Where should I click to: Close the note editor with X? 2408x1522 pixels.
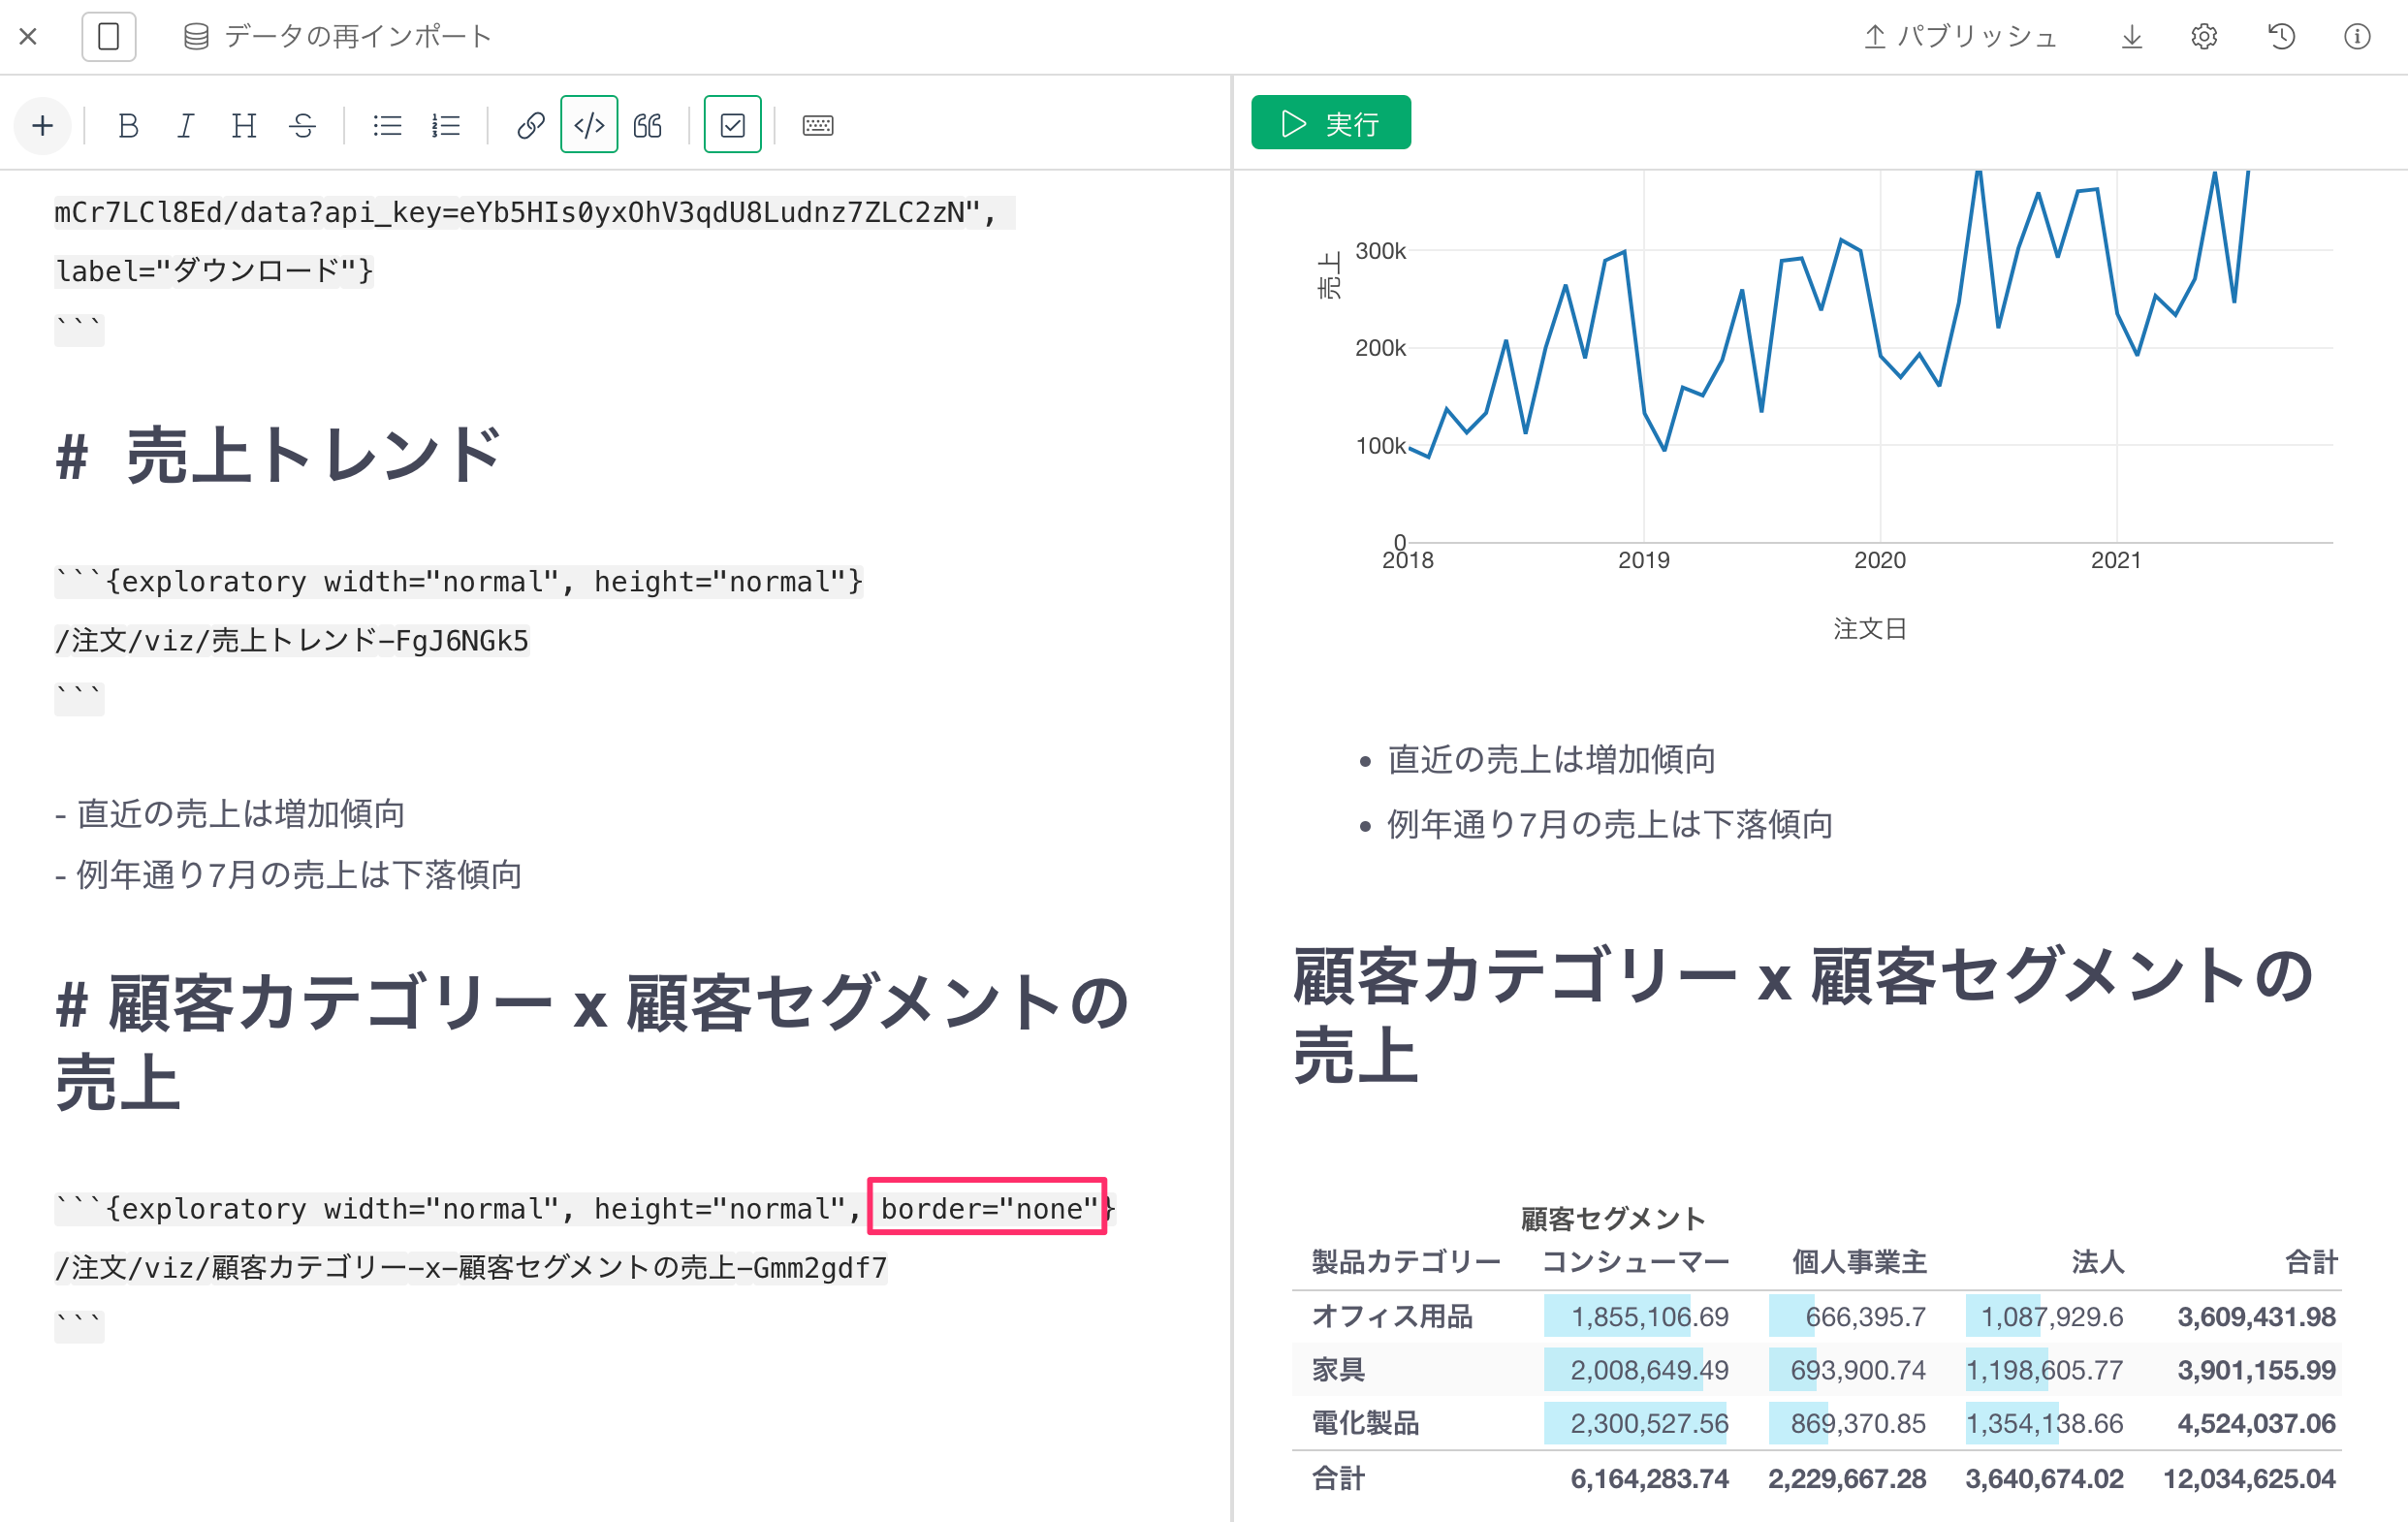(x=28, y=37)
